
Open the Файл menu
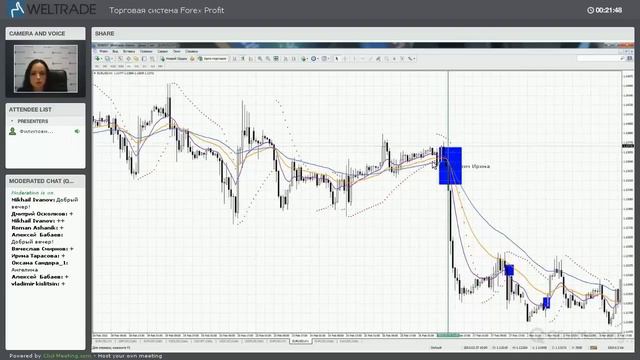[103, 51]
